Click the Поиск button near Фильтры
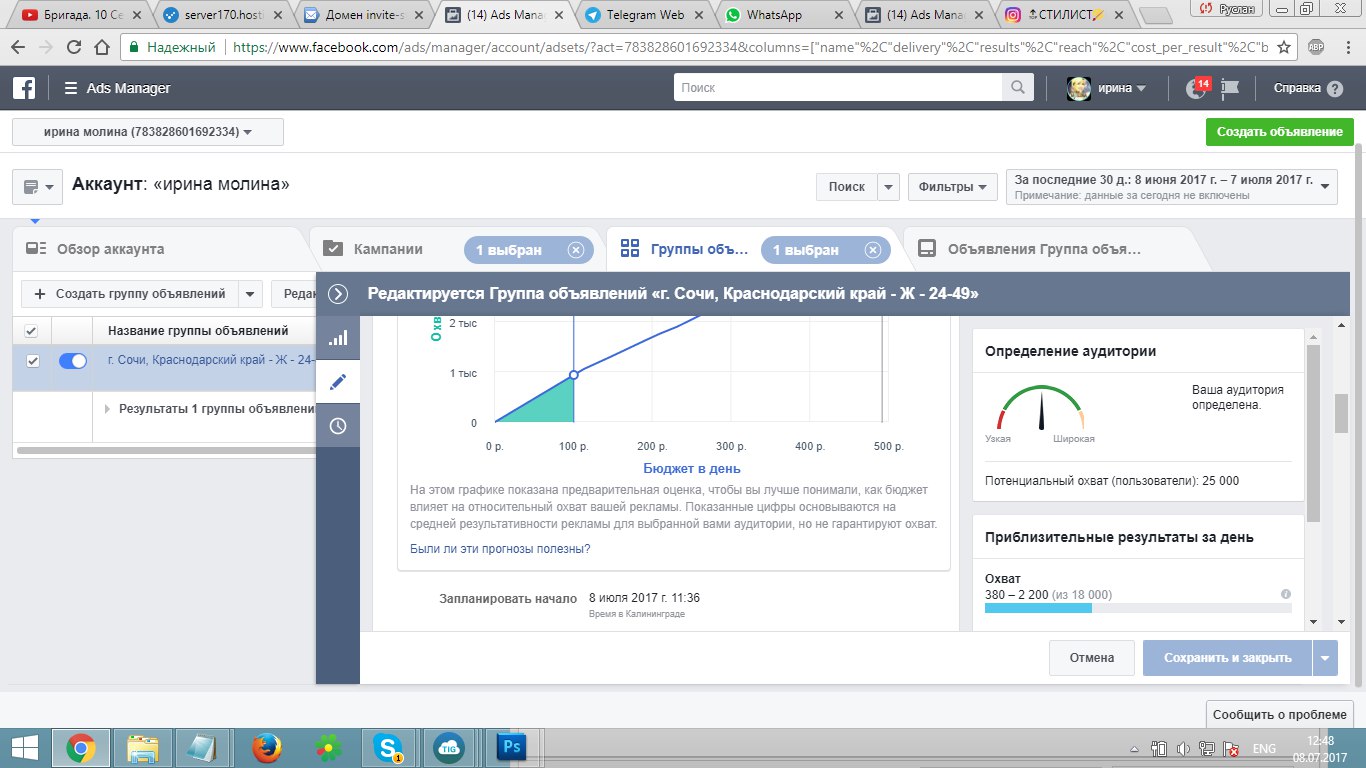1366x768 pixels. point(846,187)
